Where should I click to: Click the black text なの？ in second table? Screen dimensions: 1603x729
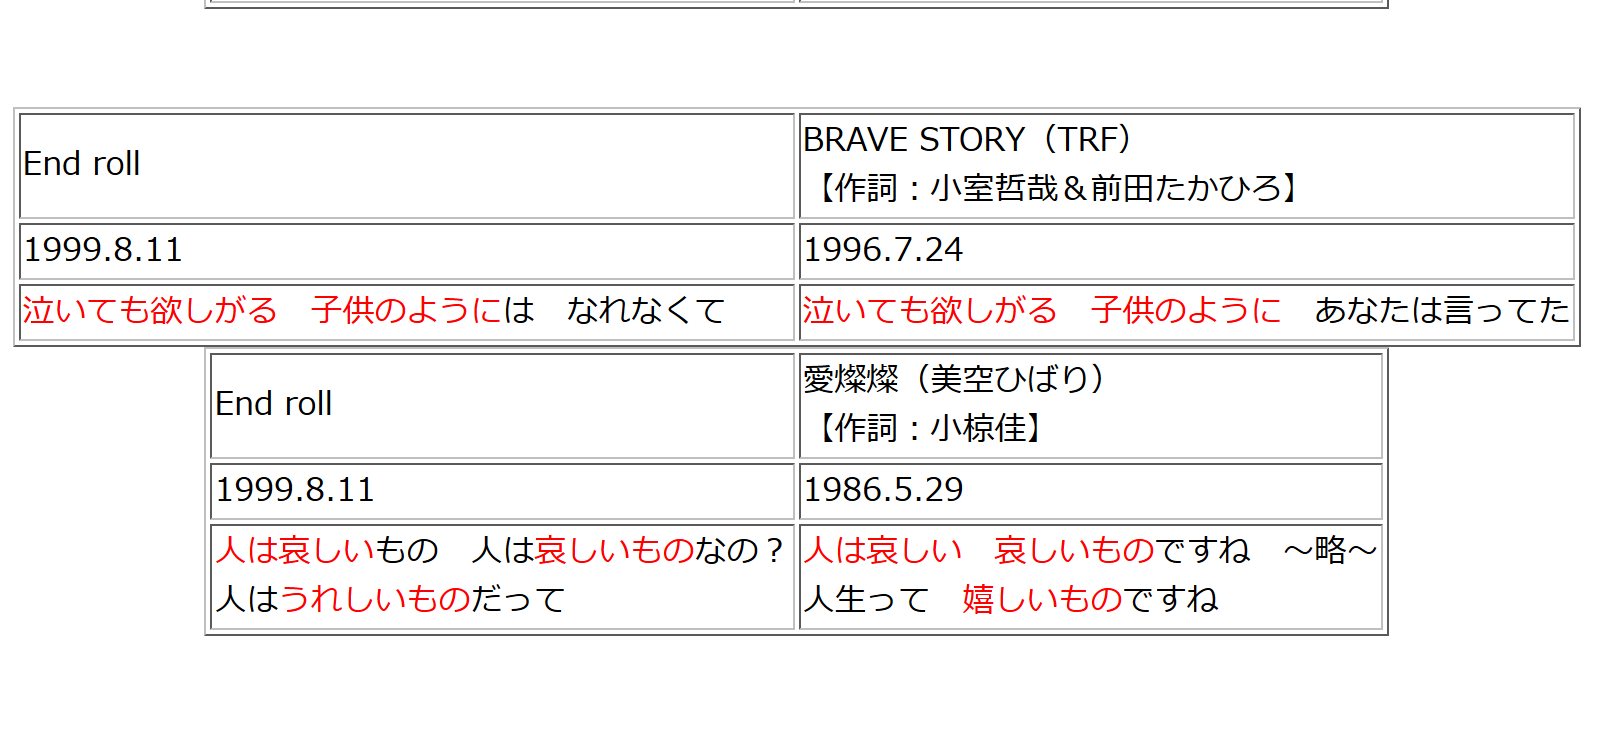739,550
